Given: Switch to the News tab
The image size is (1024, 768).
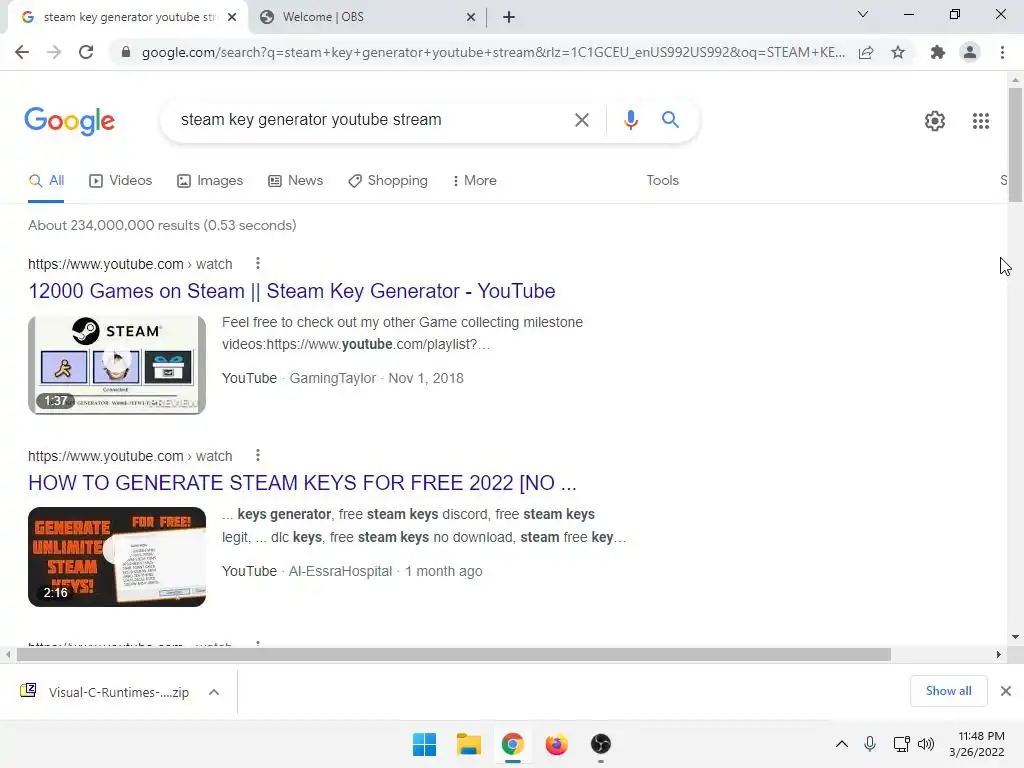Looking at the screenshot, I should click(x=296, y=181).
